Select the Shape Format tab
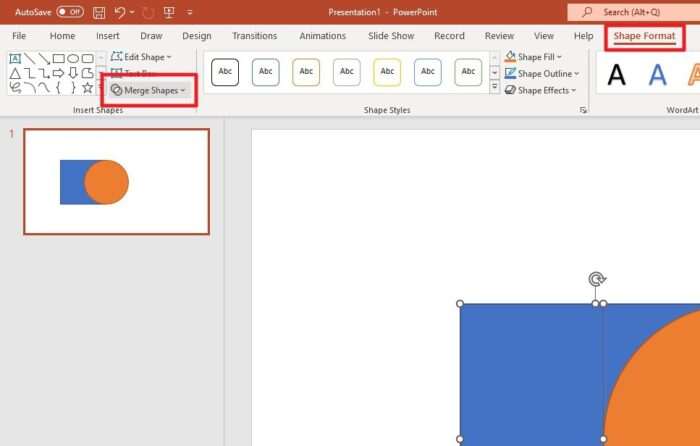 tap(644, 36)
